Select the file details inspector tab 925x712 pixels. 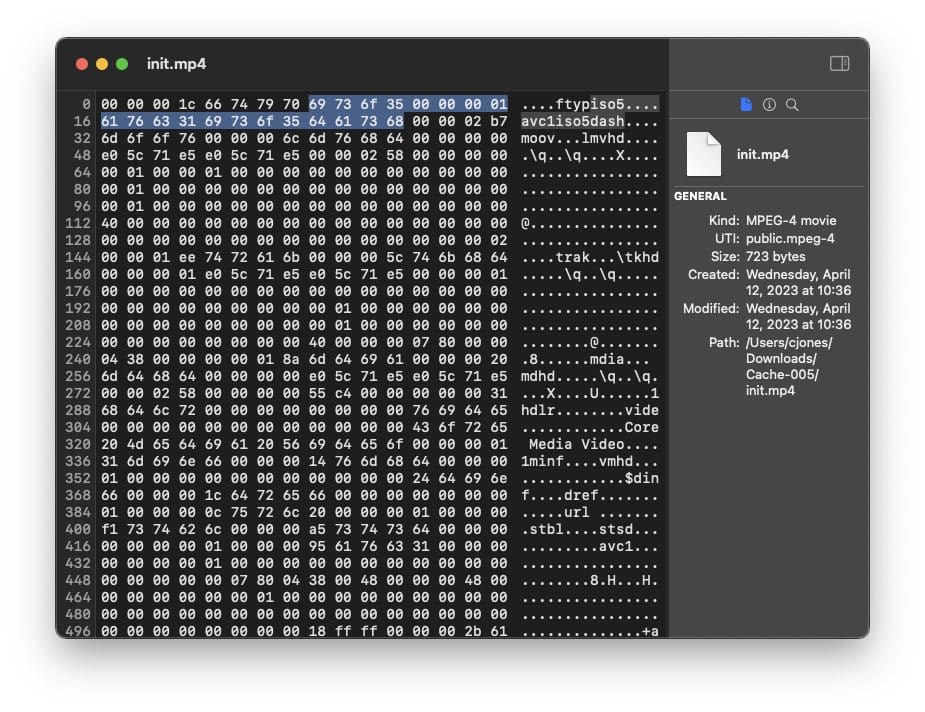click(746, 104)
